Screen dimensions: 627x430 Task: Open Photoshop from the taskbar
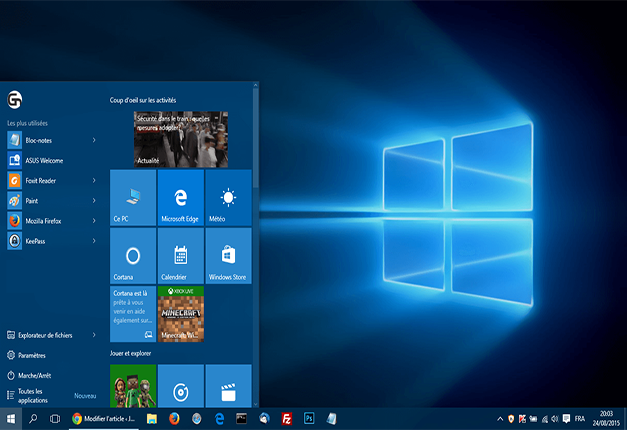pyautogui.click(x=309, y=418)
